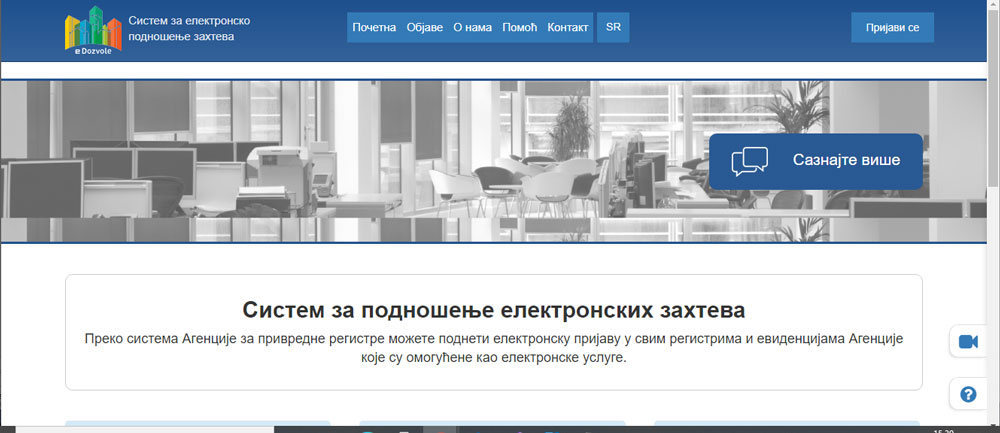Click the chat bubbles icon
Viewport: 1000px width, 433px height.
pyautogui.click(x=749, y=161)
